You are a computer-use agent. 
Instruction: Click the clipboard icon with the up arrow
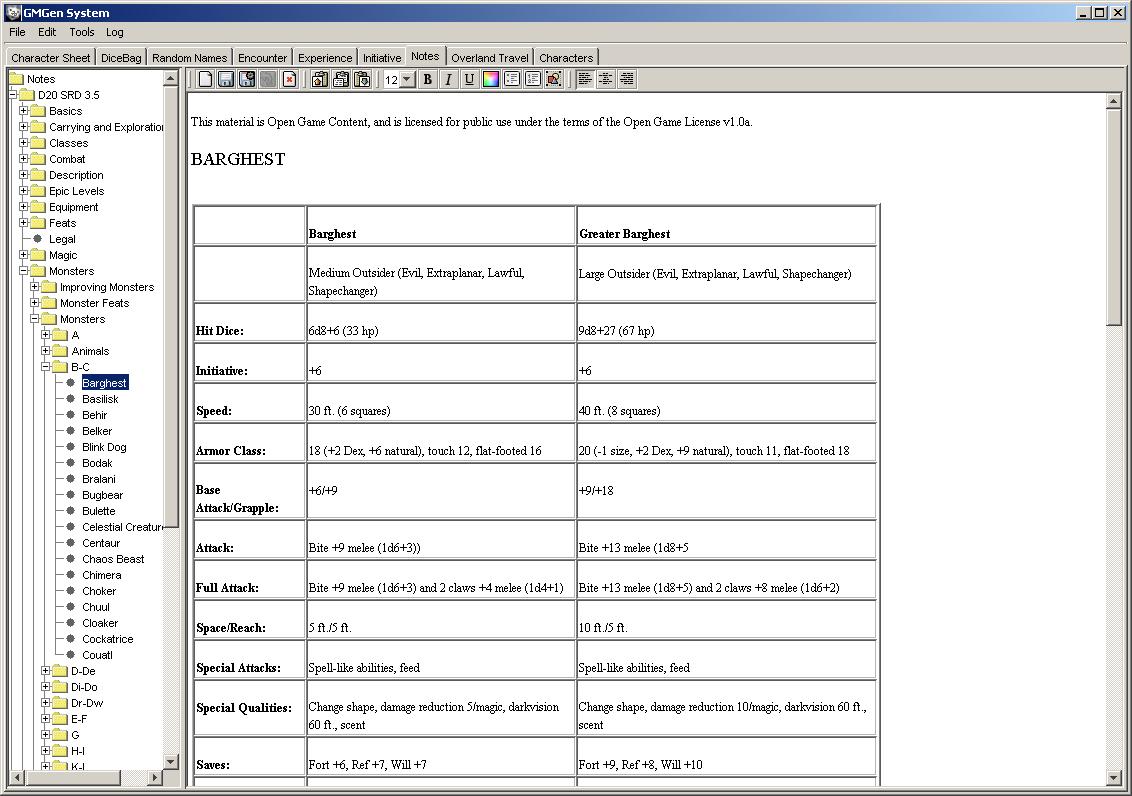[x=320, y=79]
